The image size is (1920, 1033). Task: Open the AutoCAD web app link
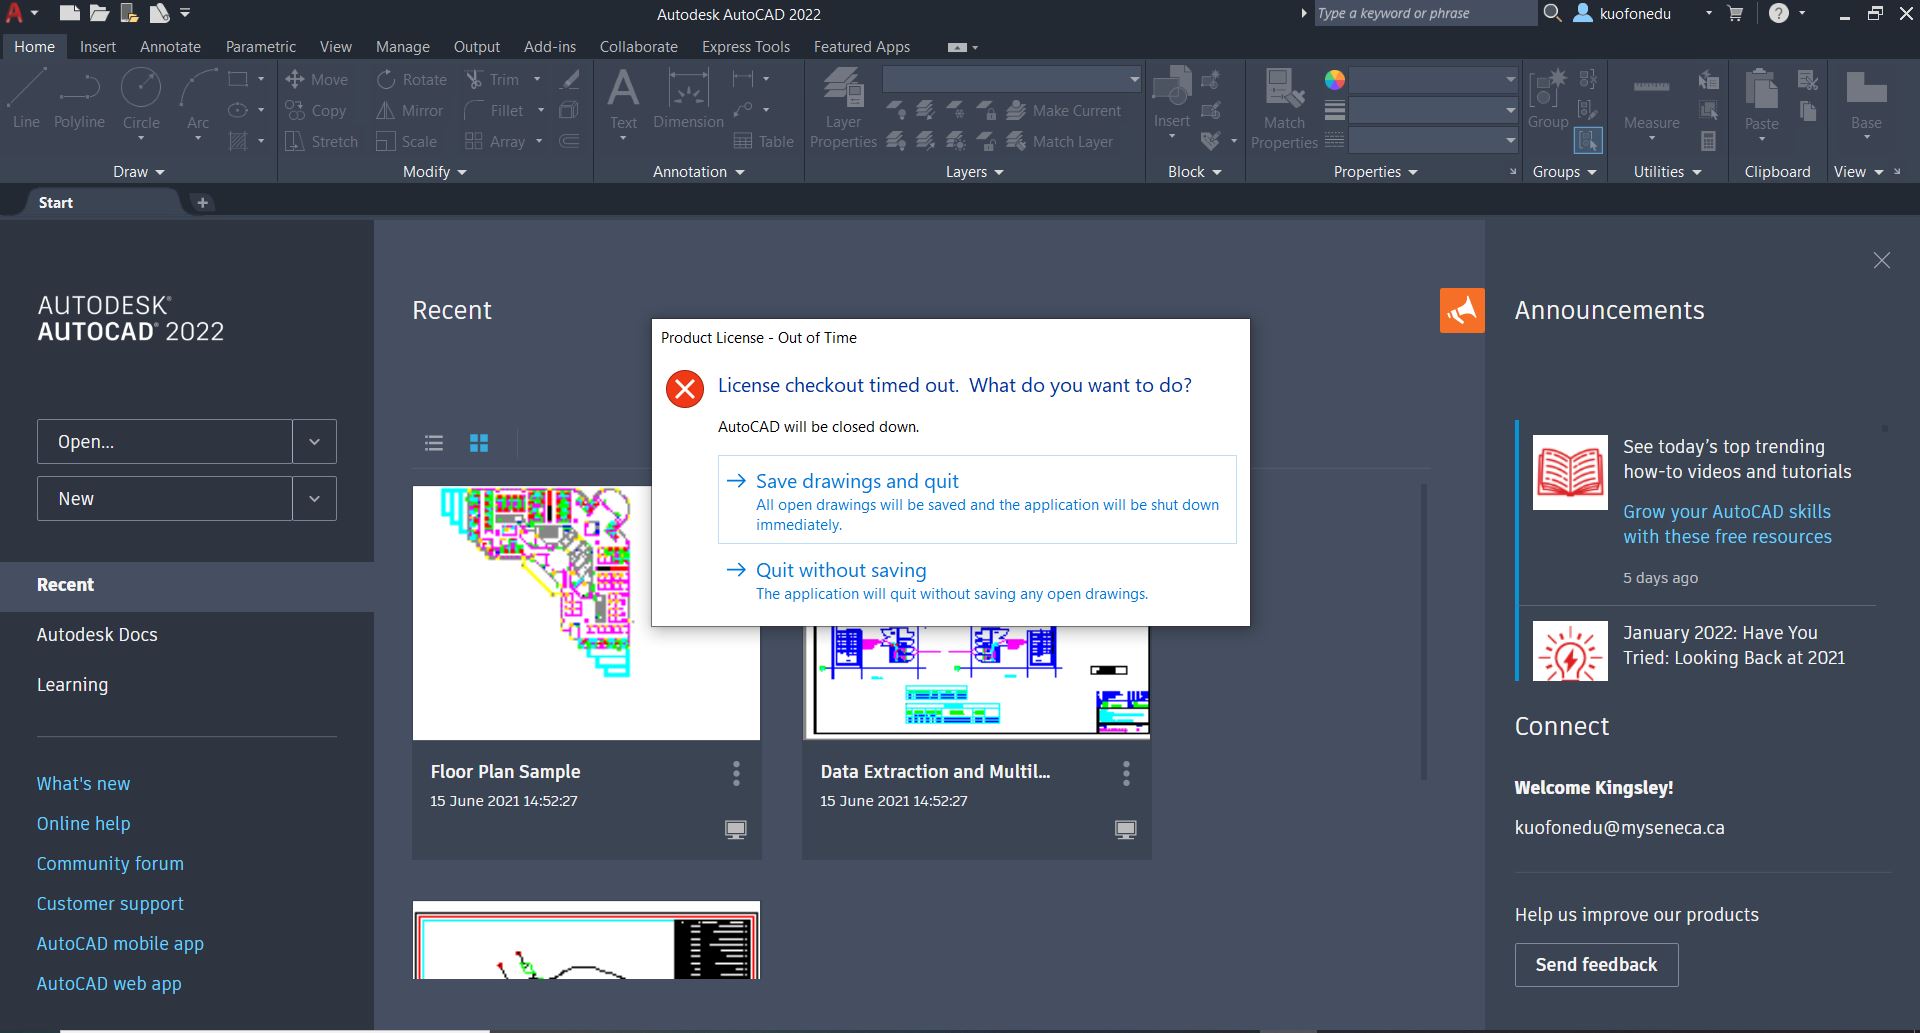(109, 984)
